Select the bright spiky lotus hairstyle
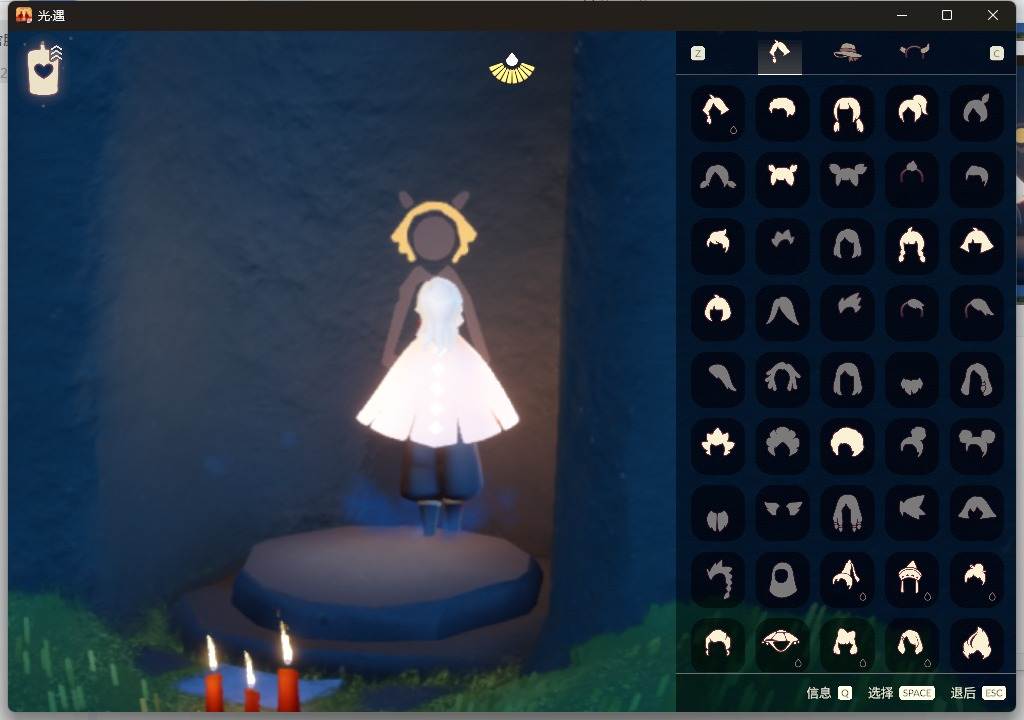The width and height of the screenshot is (1024, 720). [718, 446]
